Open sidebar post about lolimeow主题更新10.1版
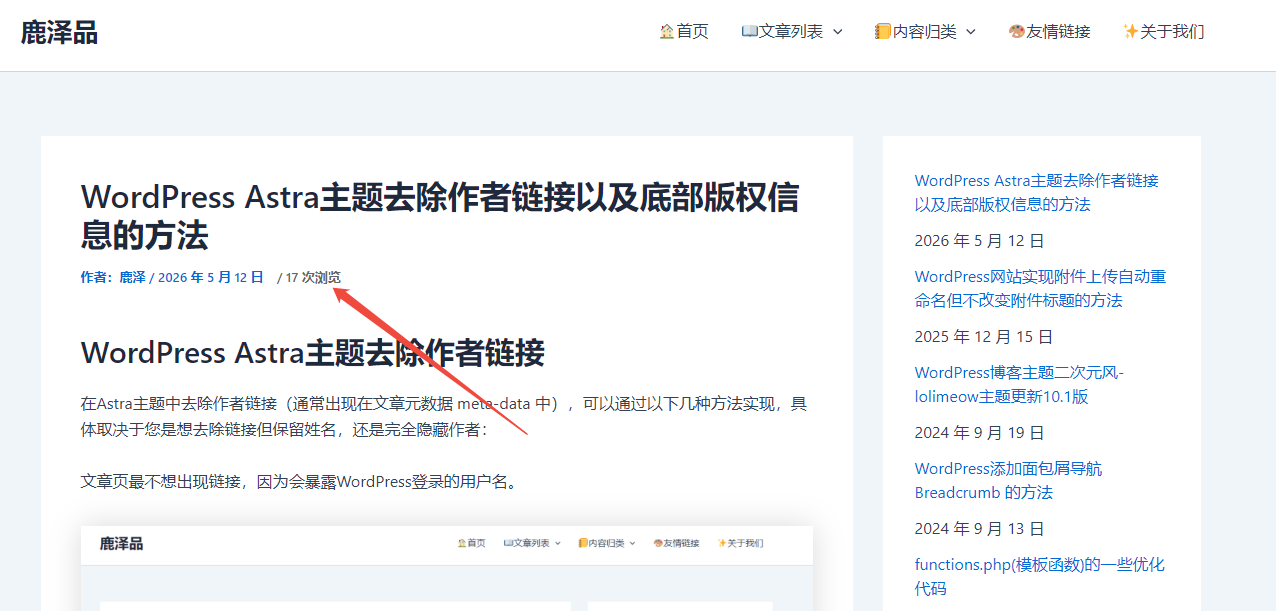The width and height of the screenshot is (1276, 611). click(1019, 384)
